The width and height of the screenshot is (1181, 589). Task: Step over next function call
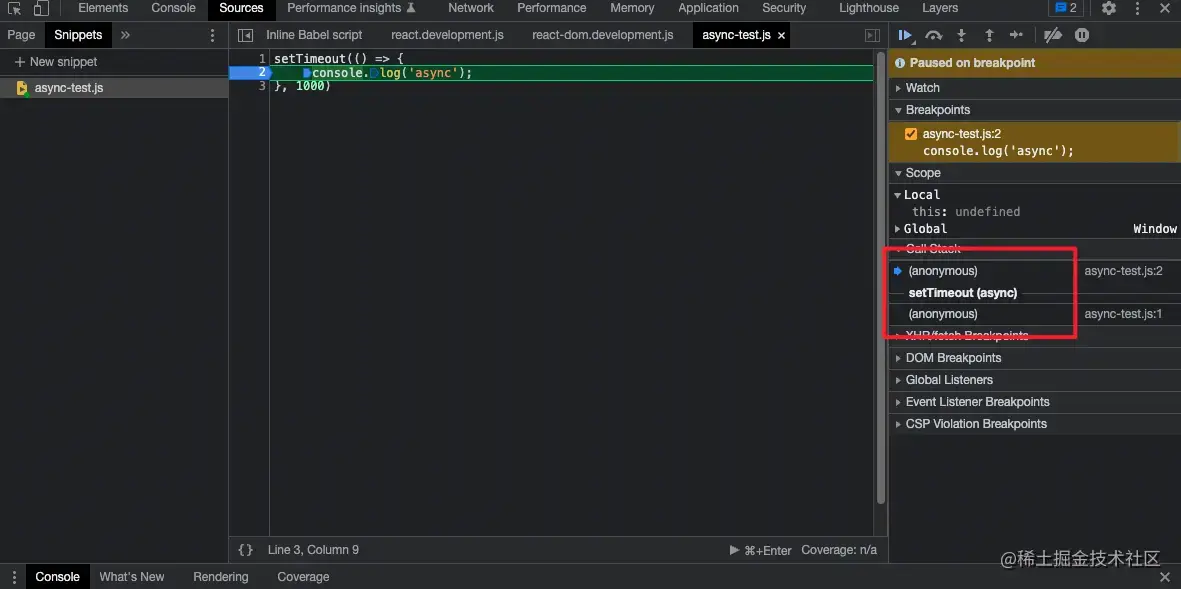click(x=934, y=35)
